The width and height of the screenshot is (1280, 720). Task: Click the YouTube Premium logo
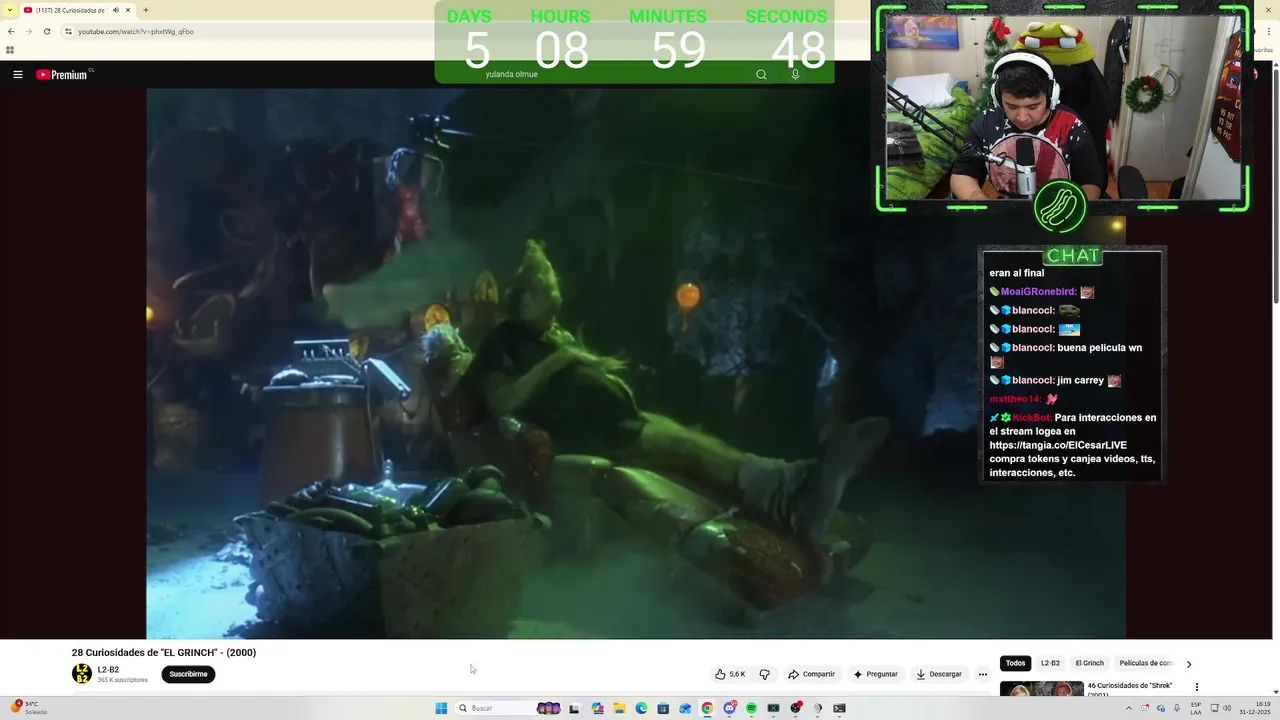pos(64,74)
